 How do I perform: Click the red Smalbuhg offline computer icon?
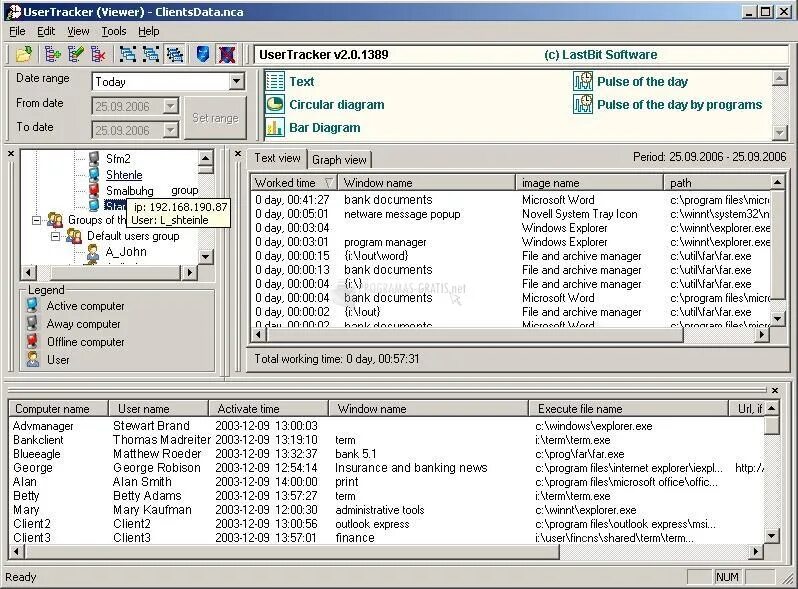point(94,190)
